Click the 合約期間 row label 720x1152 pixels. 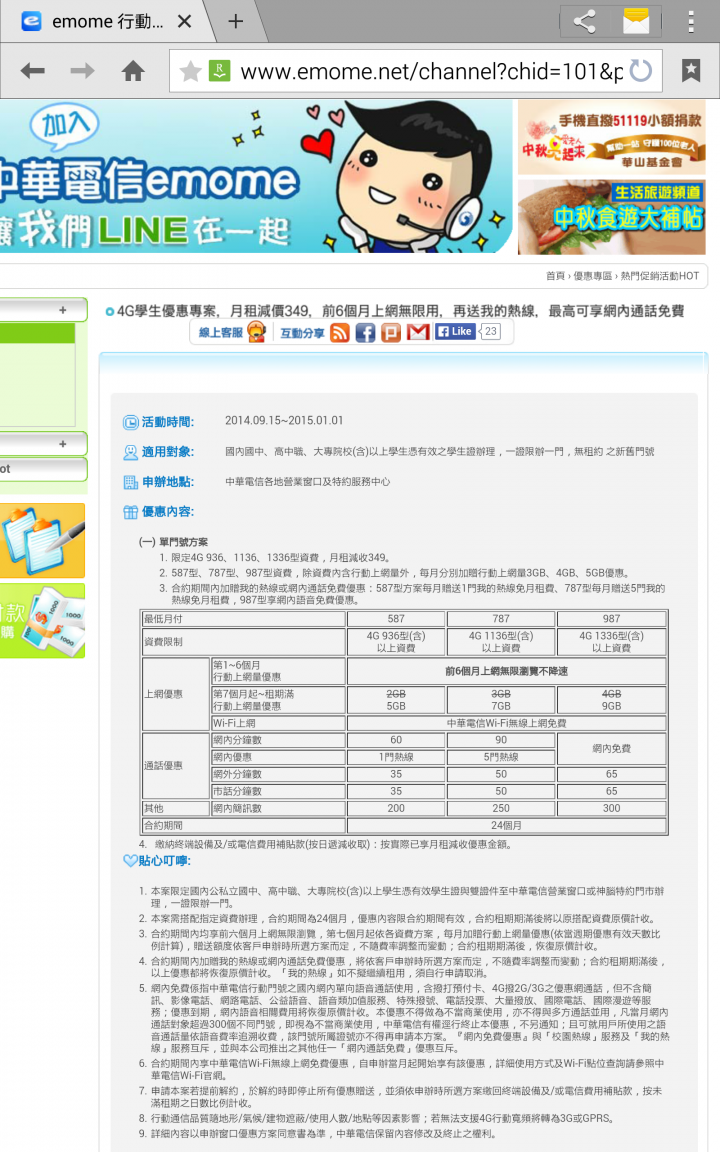tap(244, 825)
